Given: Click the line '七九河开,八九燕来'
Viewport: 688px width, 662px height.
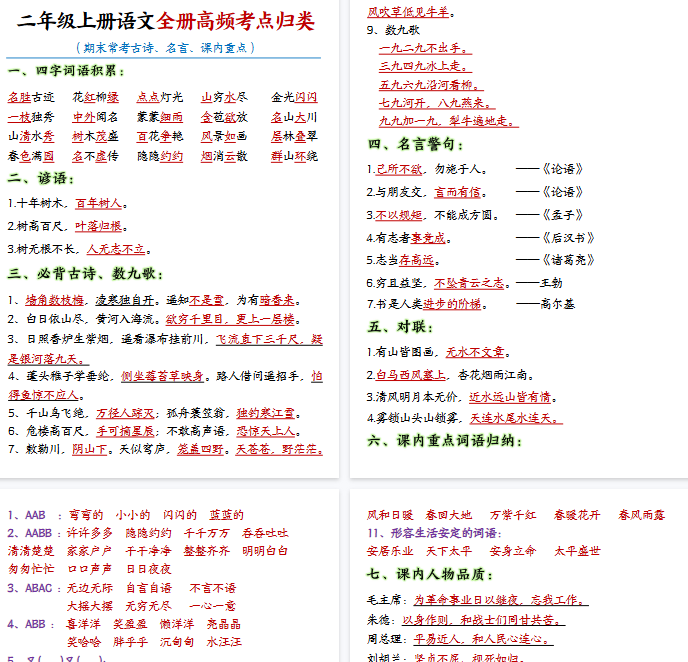Looking at the screenshot, I should pos(437,103).
